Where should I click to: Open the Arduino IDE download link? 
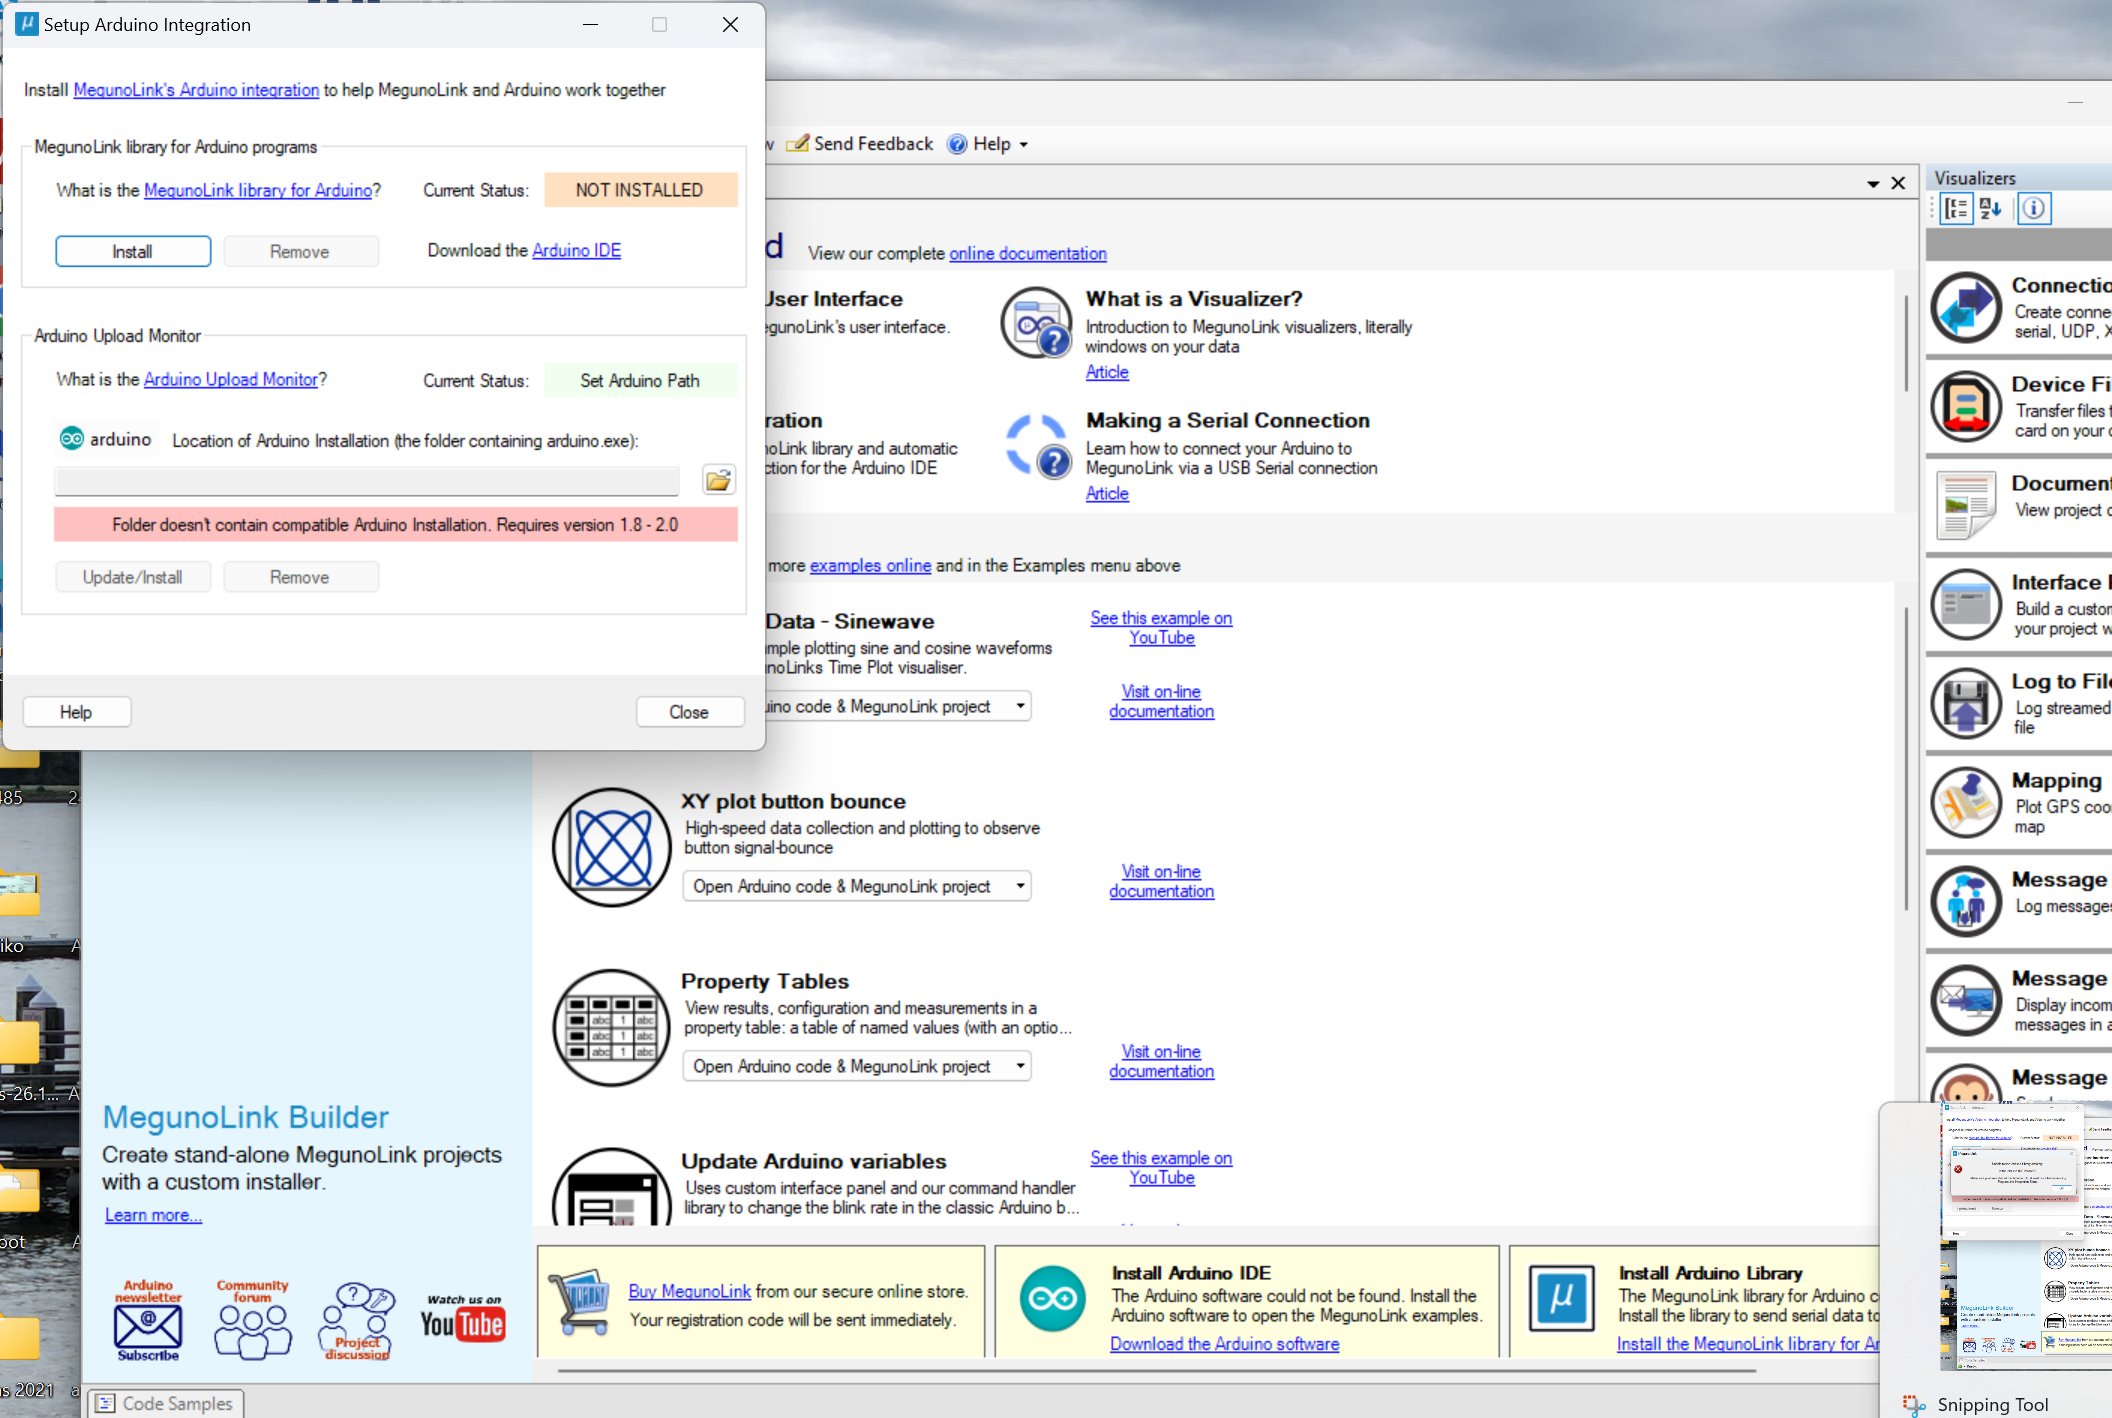[576, 250]
